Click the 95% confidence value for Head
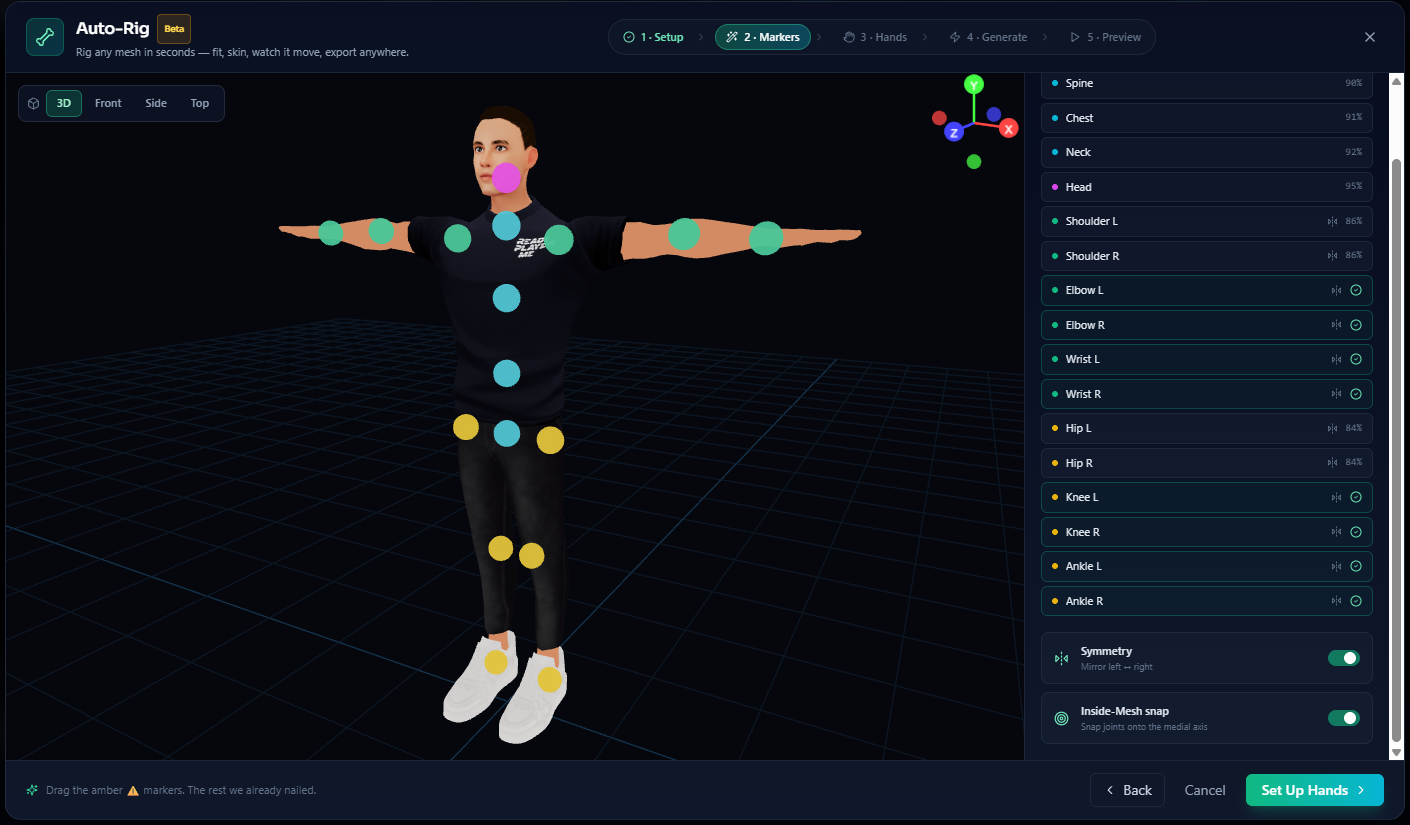1410x825 pixels. tap(1353, 187)
